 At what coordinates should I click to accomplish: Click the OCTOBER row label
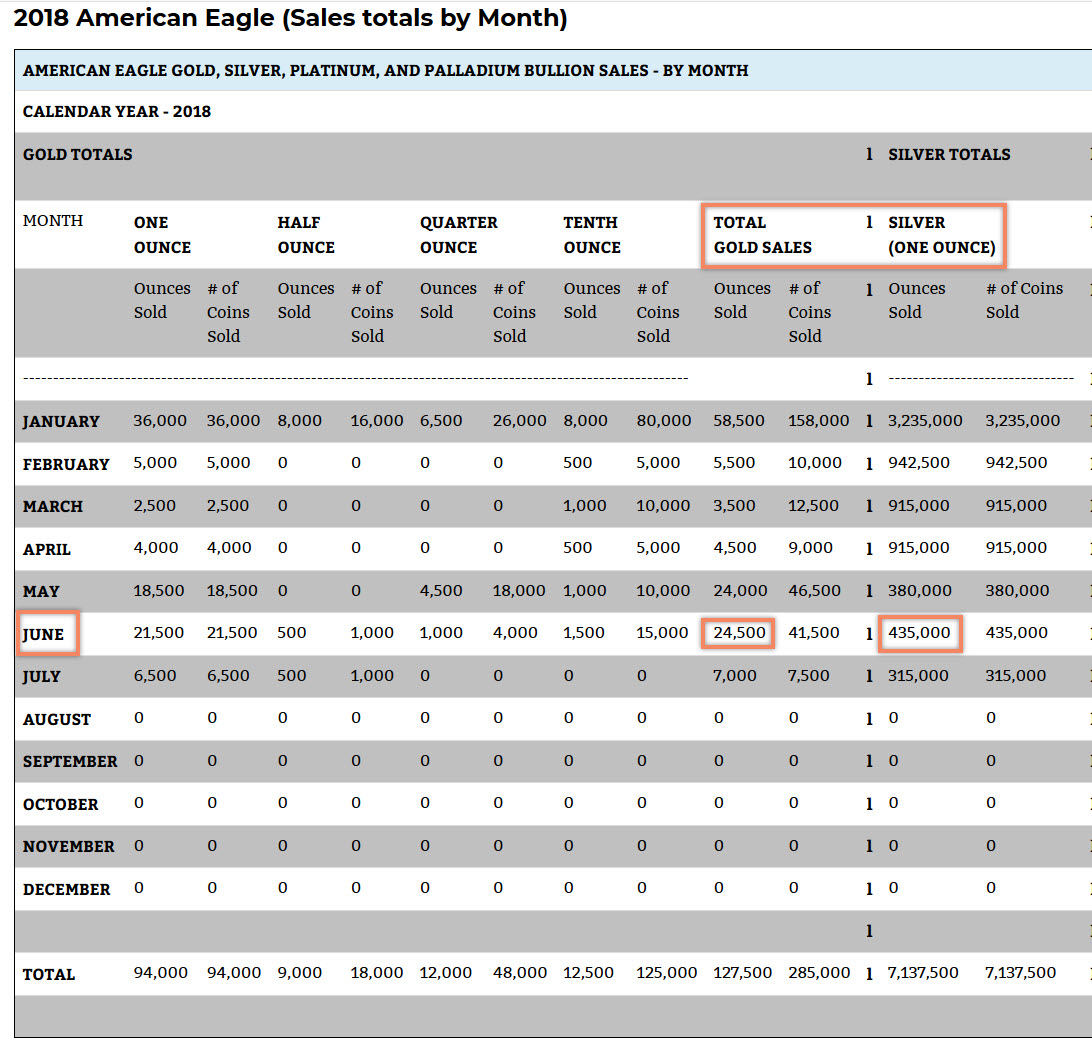pos(61,804)
